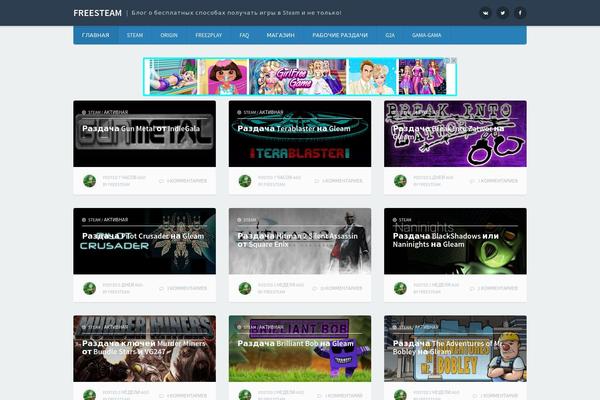The width and height of the screenshot is (600, 400).
Task: Open the G2A menu link
Action: 390,35
